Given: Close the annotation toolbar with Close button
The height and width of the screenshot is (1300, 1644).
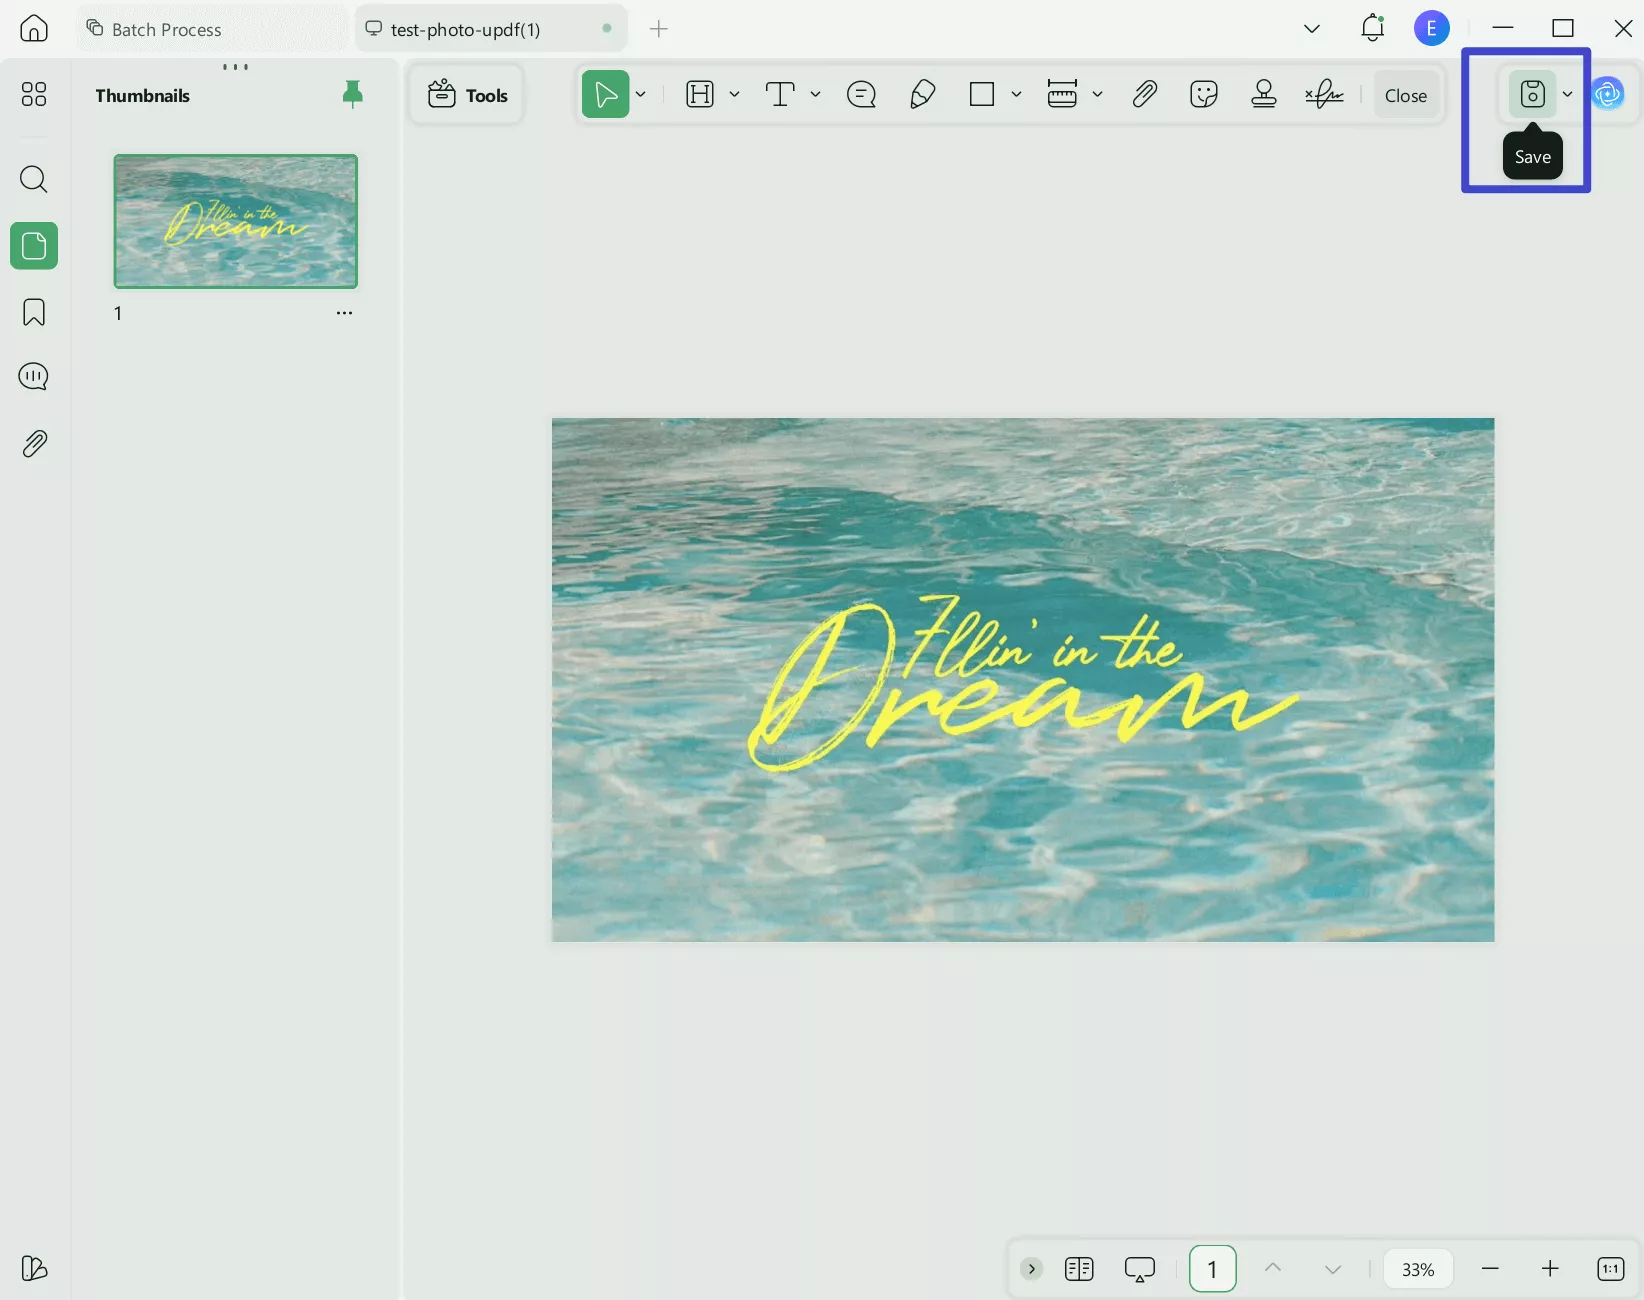Looking at the screenshot, I should [1405, 94].
